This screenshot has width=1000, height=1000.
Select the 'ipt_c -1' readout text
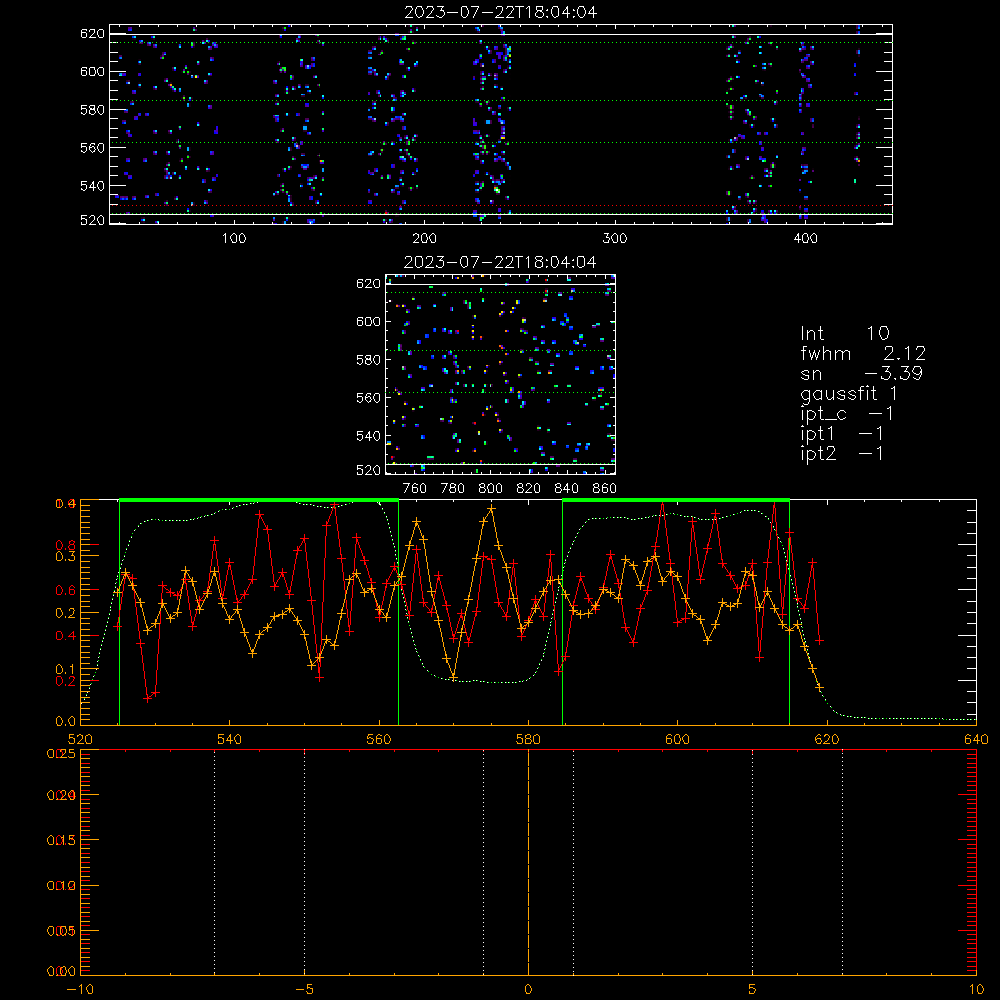click(846, 414)
